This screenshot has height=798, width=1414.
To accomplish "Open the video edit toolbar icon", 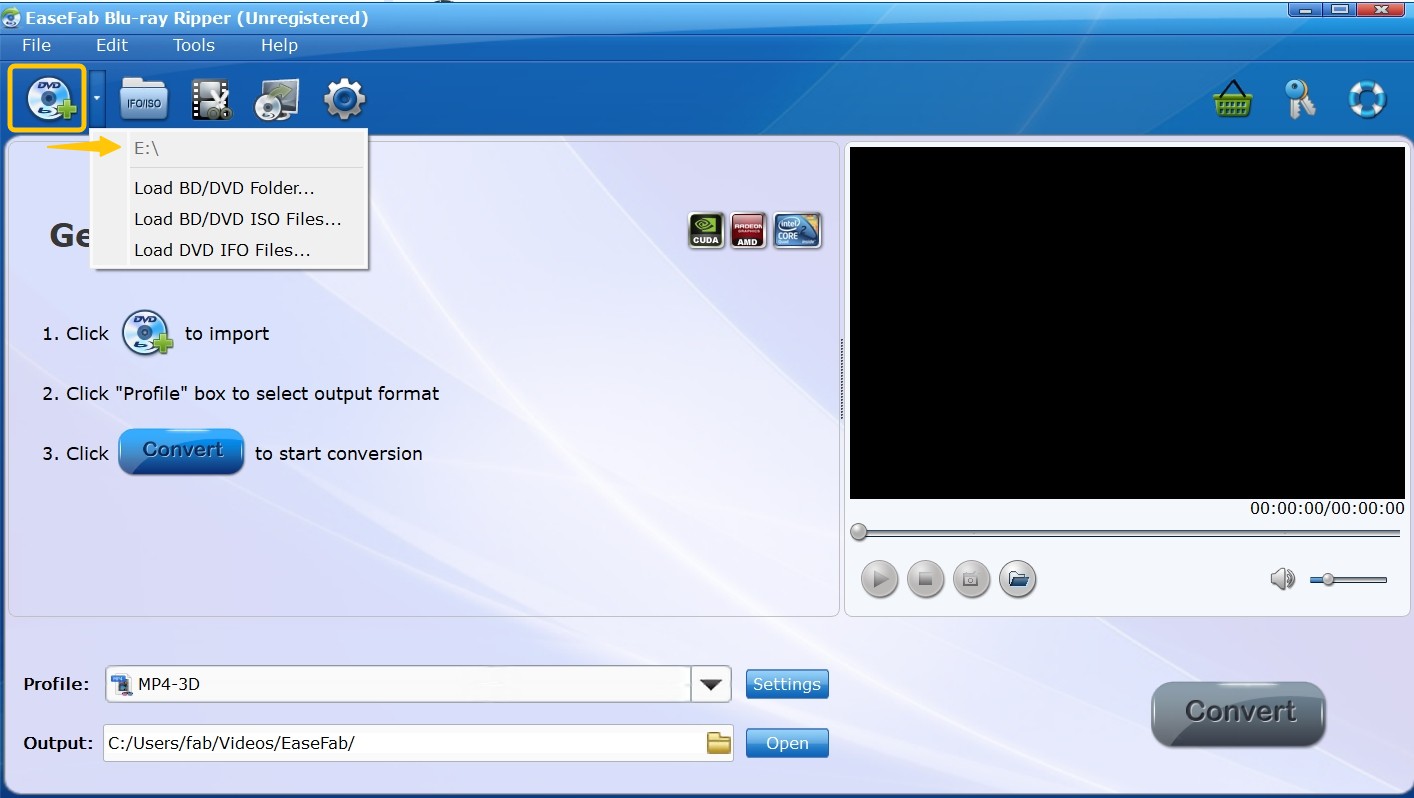I will tap(210, 97).
